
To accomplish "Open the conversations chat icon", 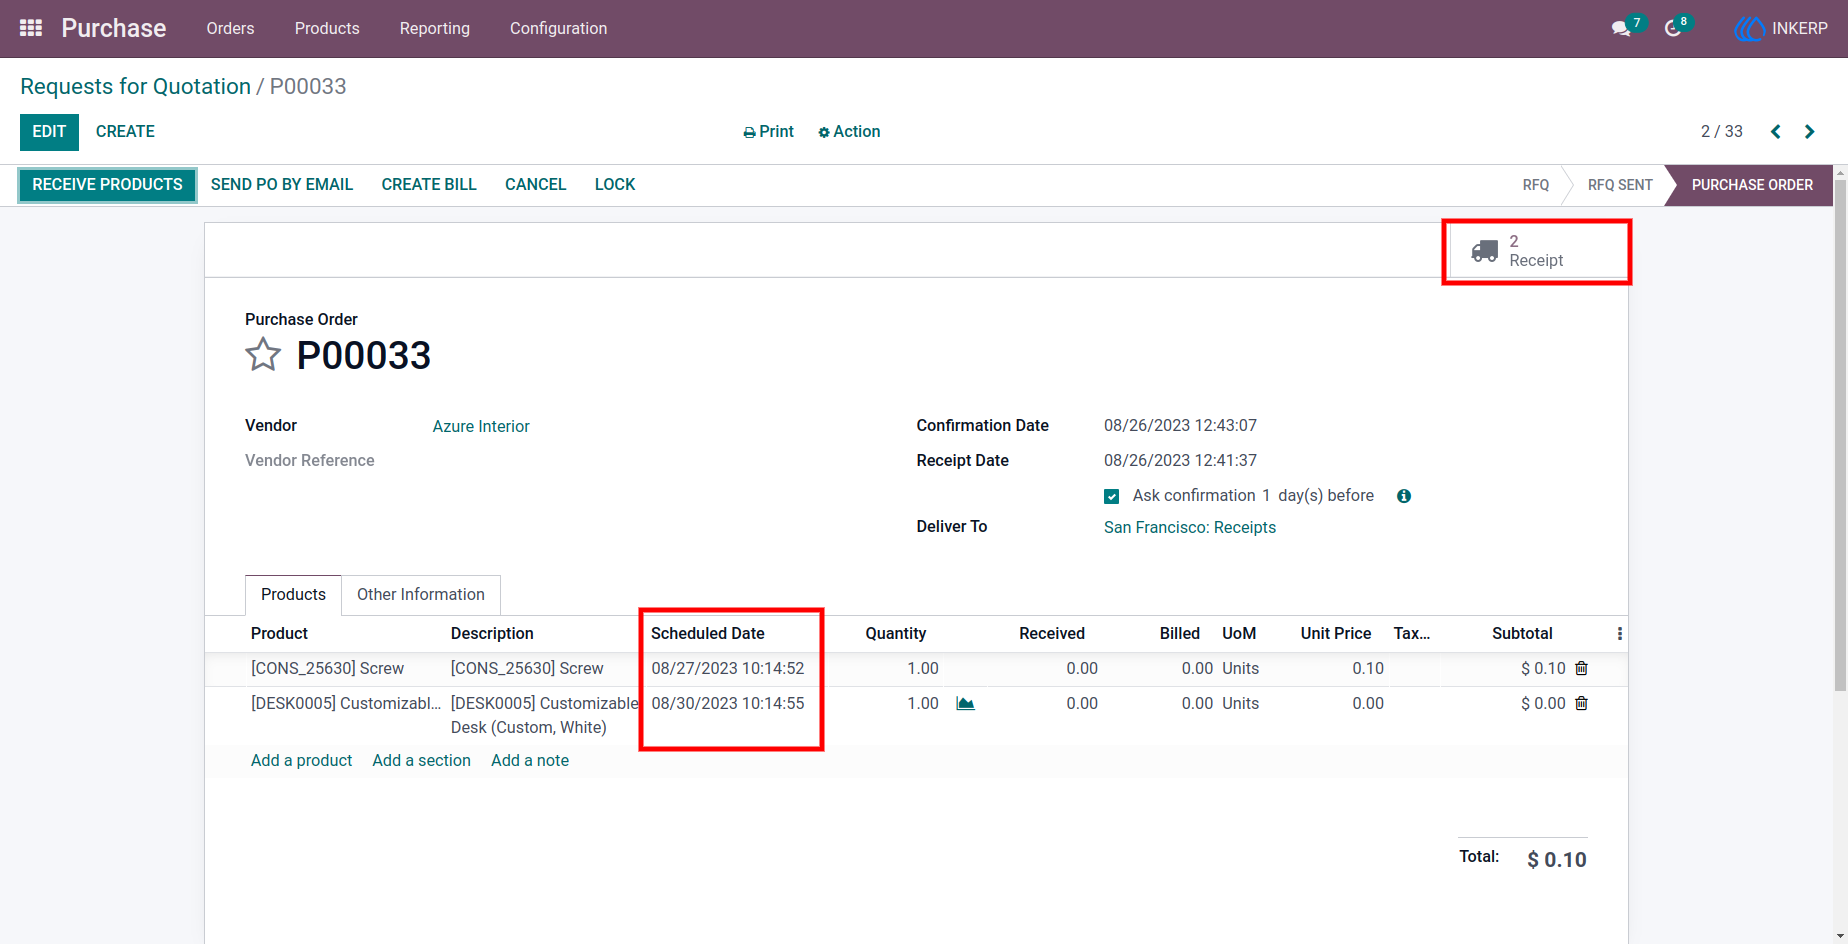I will tap(1621, 29).
